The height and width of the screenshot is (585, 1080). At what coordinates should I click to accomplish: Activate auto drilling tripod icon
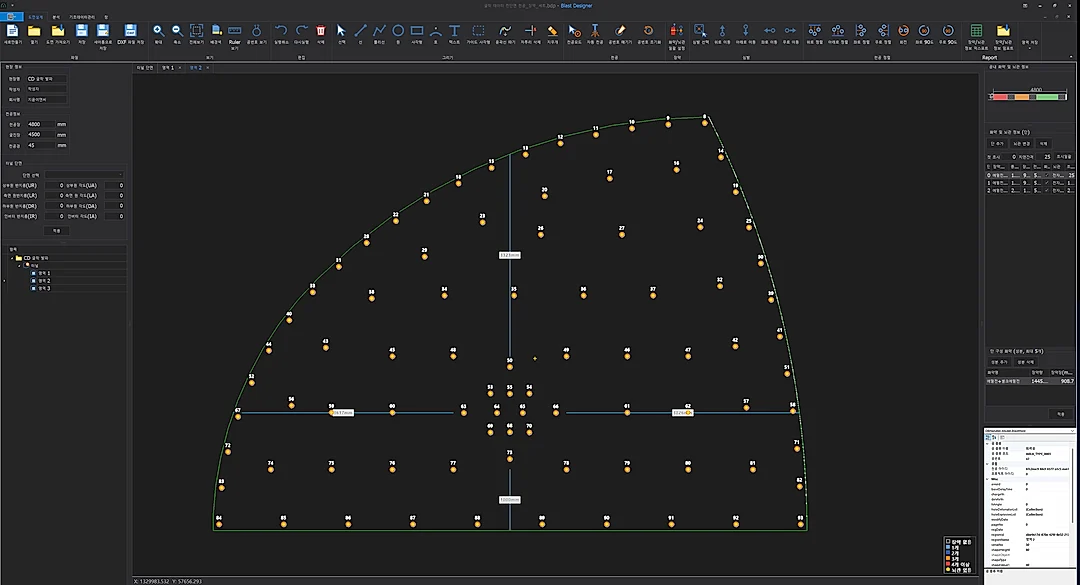(594, 31)
